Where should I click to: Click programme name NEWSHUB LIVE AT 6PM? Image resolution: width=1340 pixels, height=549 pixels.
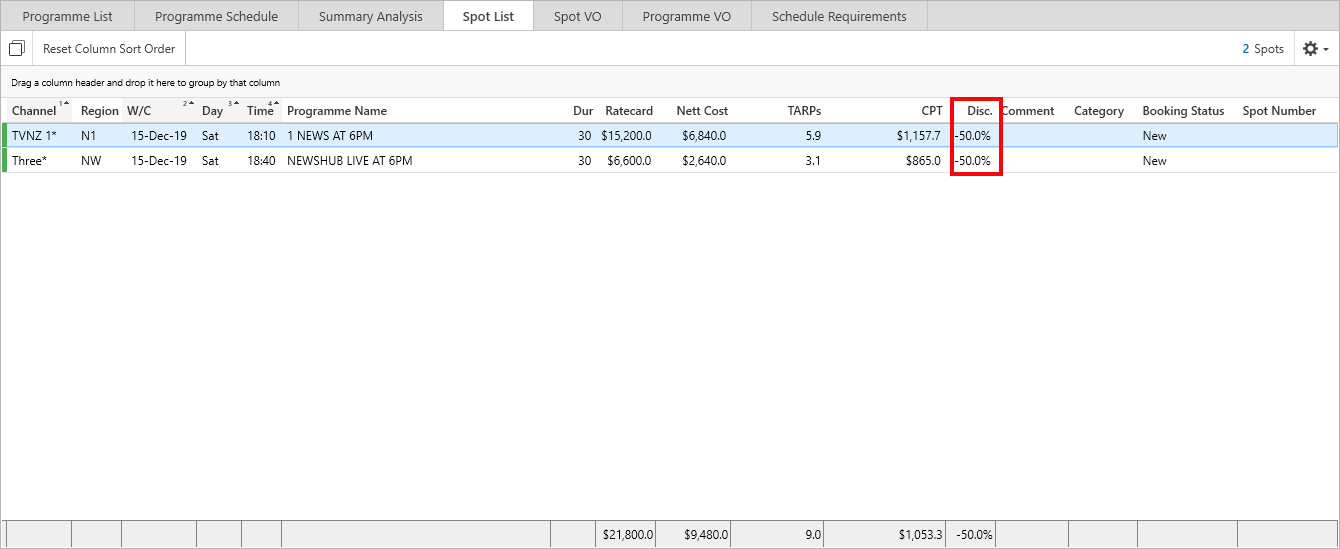[349, 161]
